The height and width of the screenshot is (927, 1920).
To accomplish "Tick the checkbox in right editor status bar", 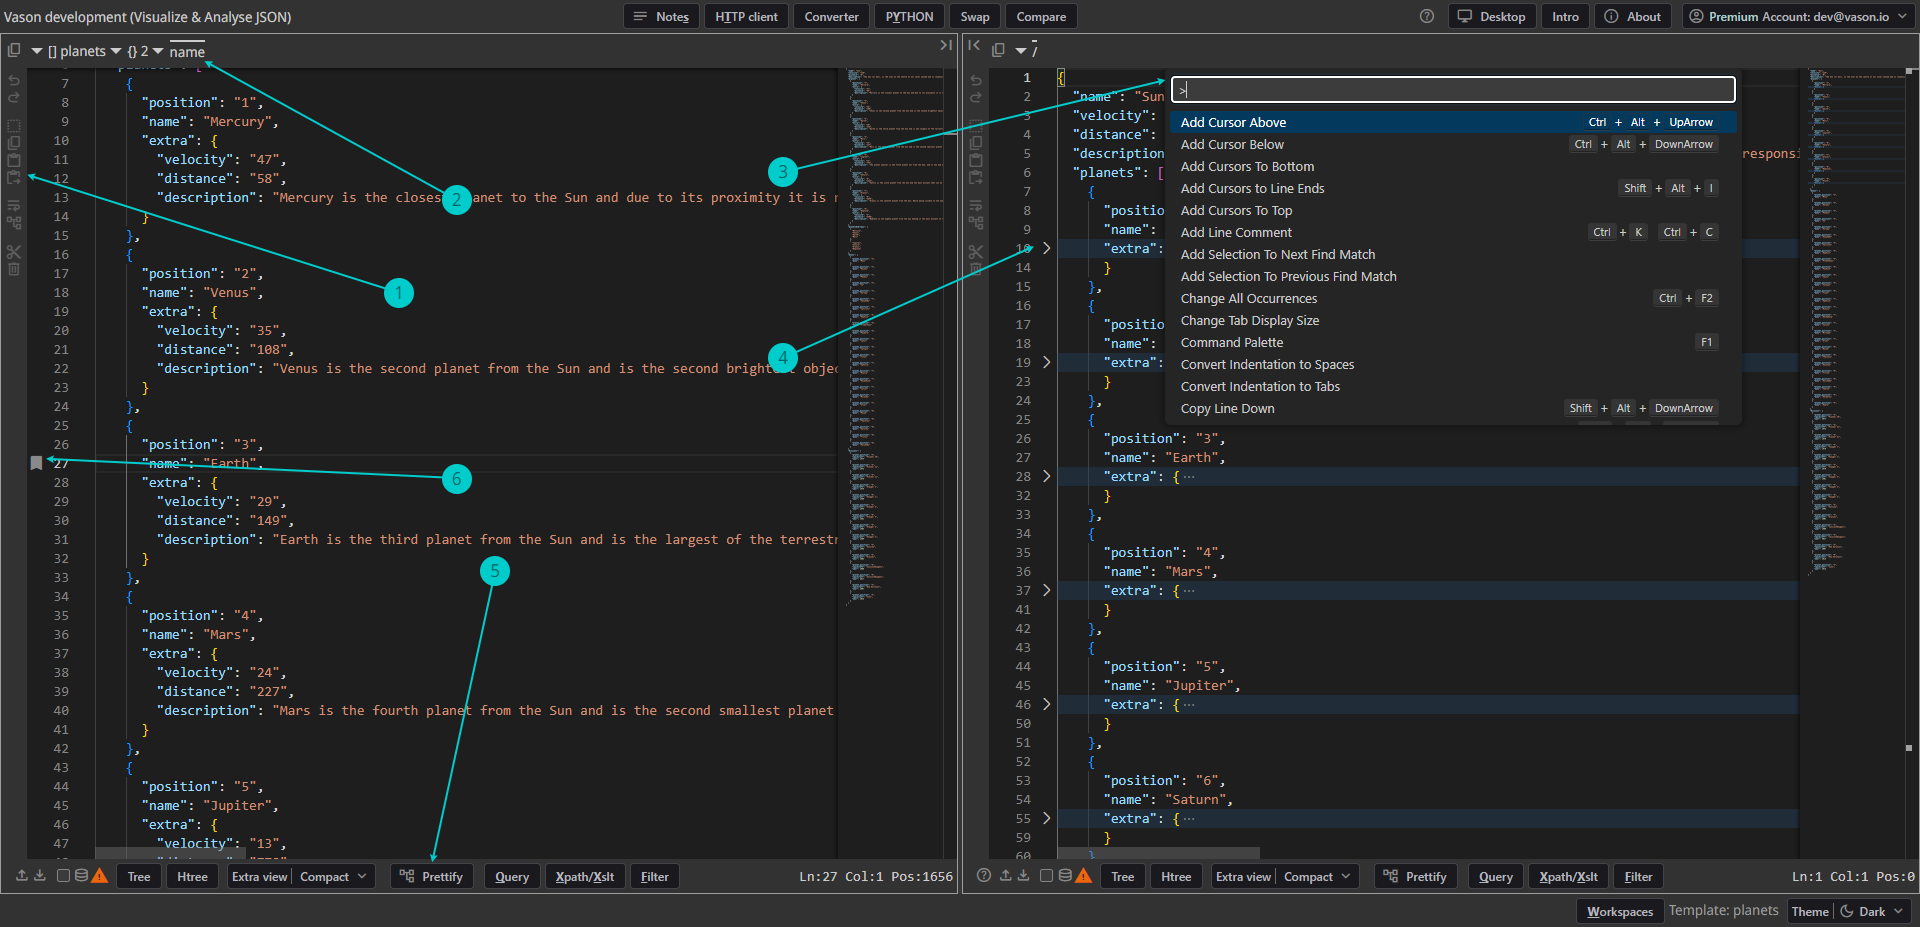I will pos(1046,876).
